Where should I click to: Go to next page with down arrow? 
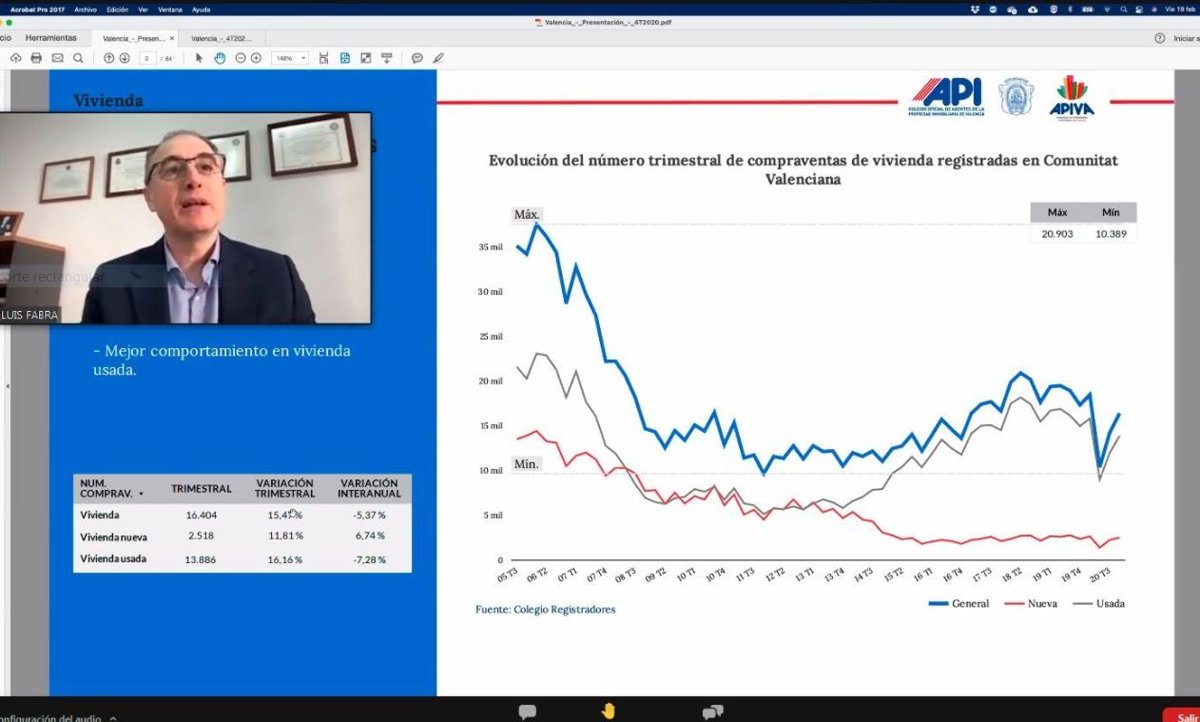click(x=125, y=58)
